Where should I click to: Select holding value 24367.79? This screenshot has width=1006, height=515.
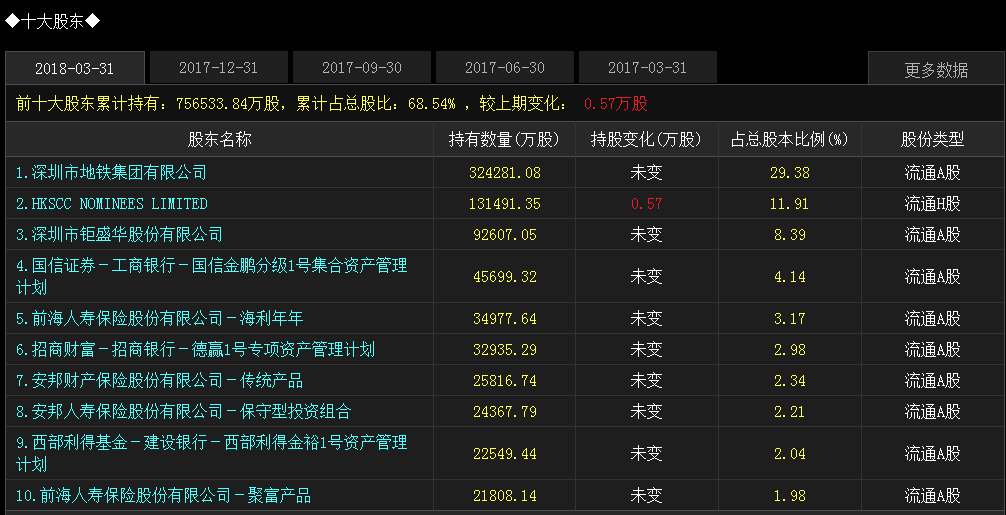(505, 410)
